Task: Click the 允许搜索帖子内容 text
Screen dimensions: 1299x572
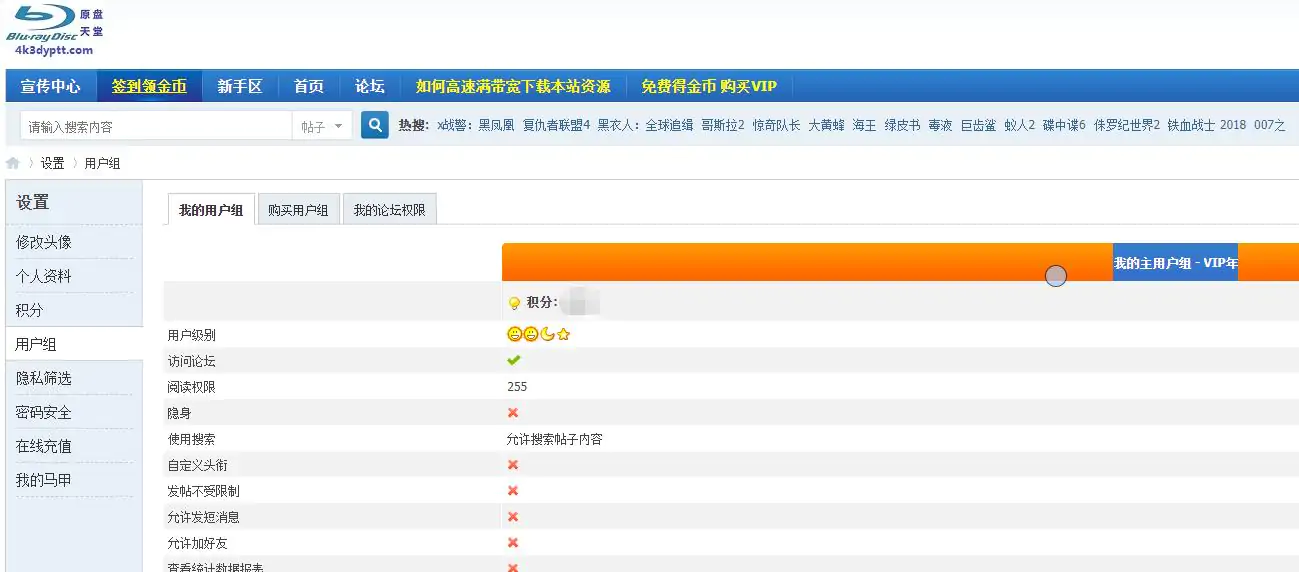Action: point(555,438)
